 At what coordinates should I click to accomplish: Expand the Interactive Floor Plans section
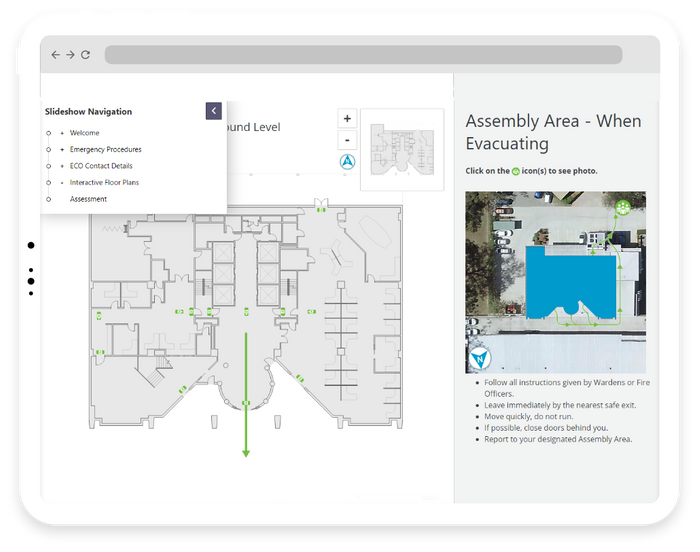click(62, 183)
